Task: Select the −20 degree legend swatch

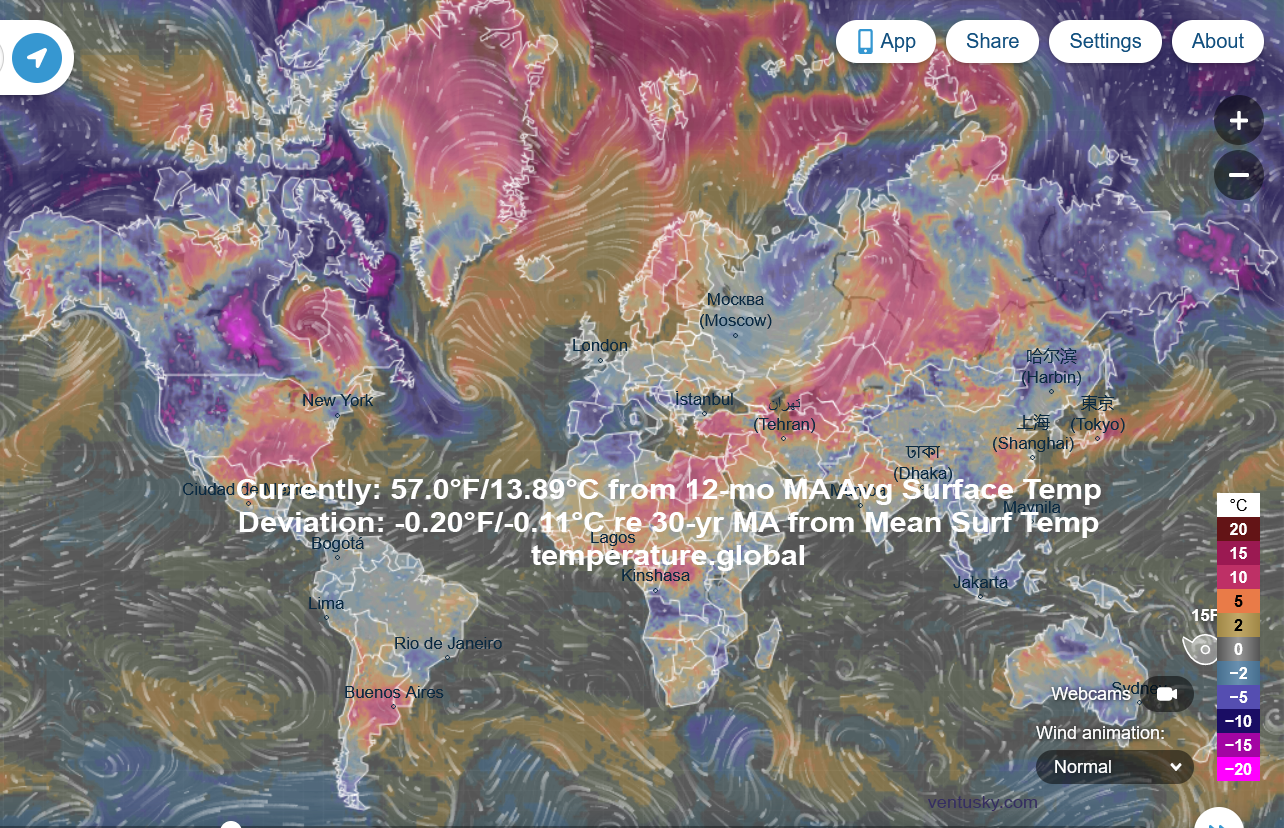Action: point(1237,769)
